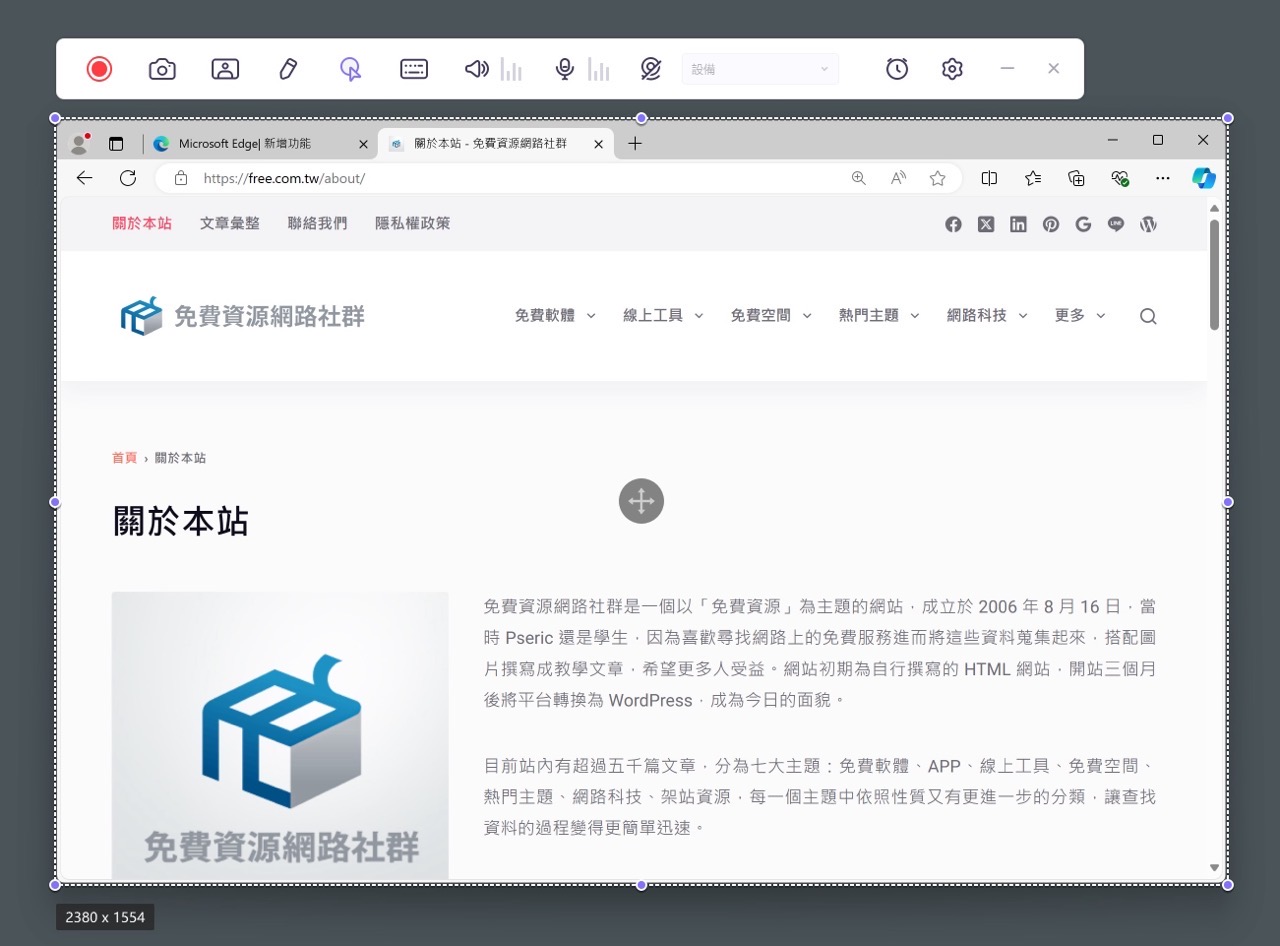Open 文章彙整 menu link
The height and width of the screenshot is (946, 1280).
[230, 223]
